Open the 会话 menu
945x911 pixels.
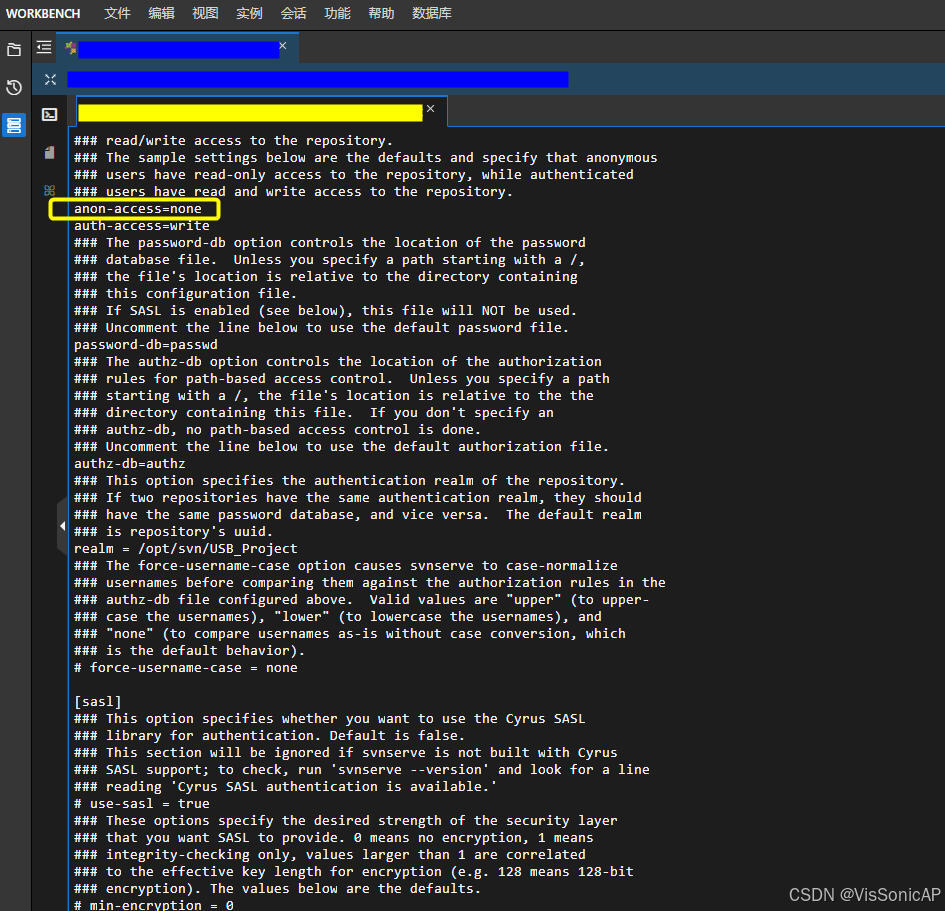click(293, 13)
